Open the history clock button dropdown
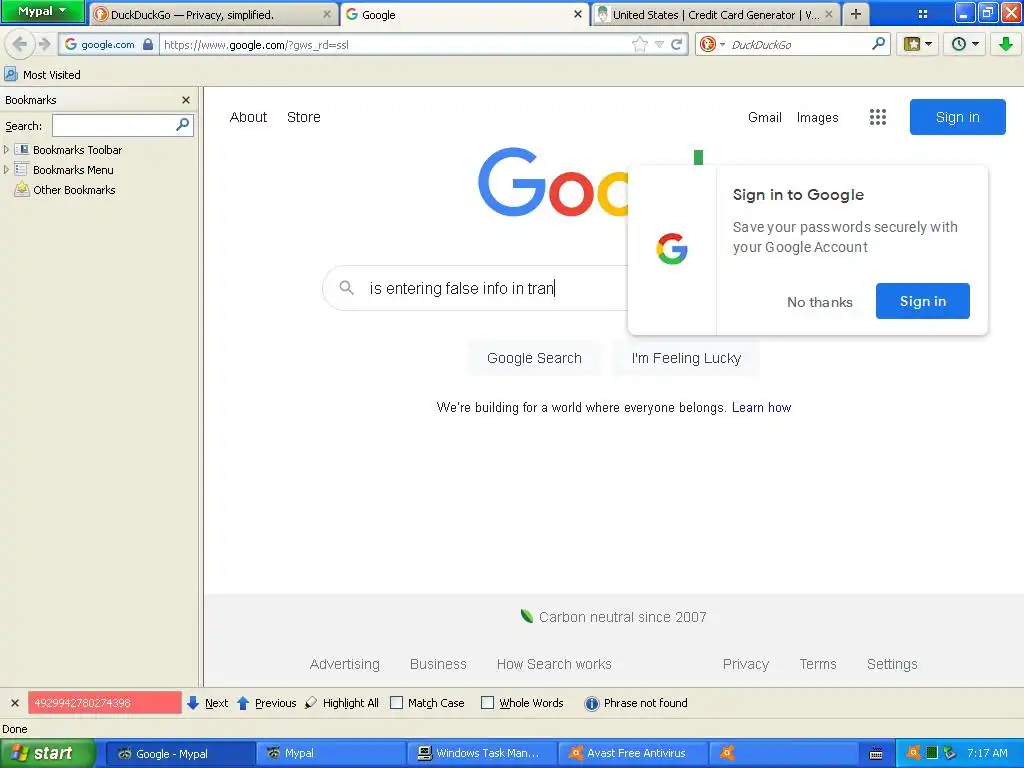Viewport: 1024px width, 768px height. [965, 44]
